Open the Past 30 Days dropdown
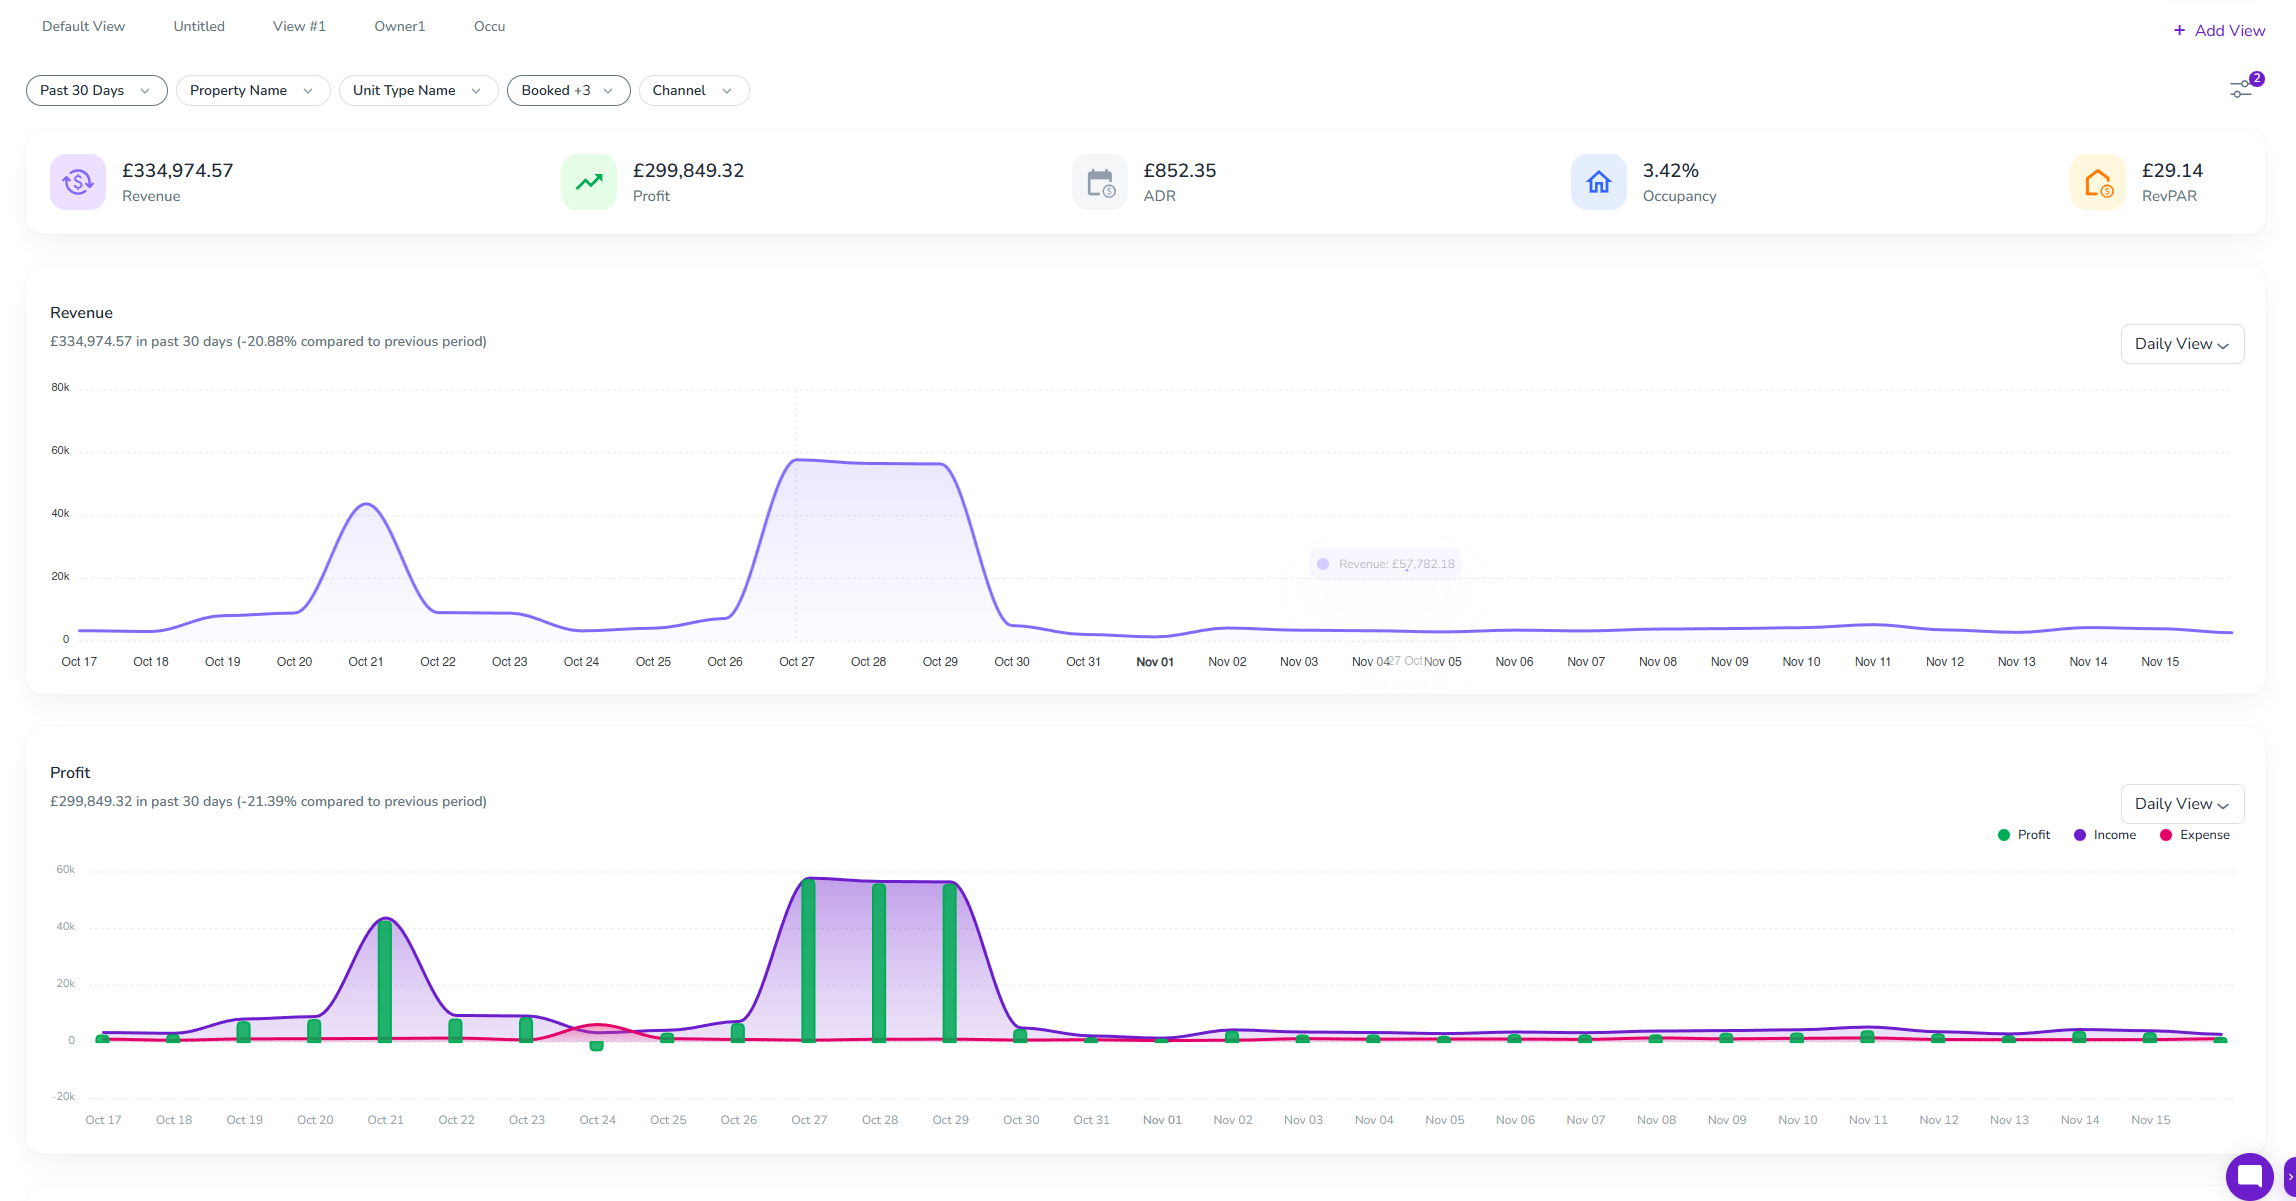This screenshot has height=1201, width=2296. click(x=96, y=90)
